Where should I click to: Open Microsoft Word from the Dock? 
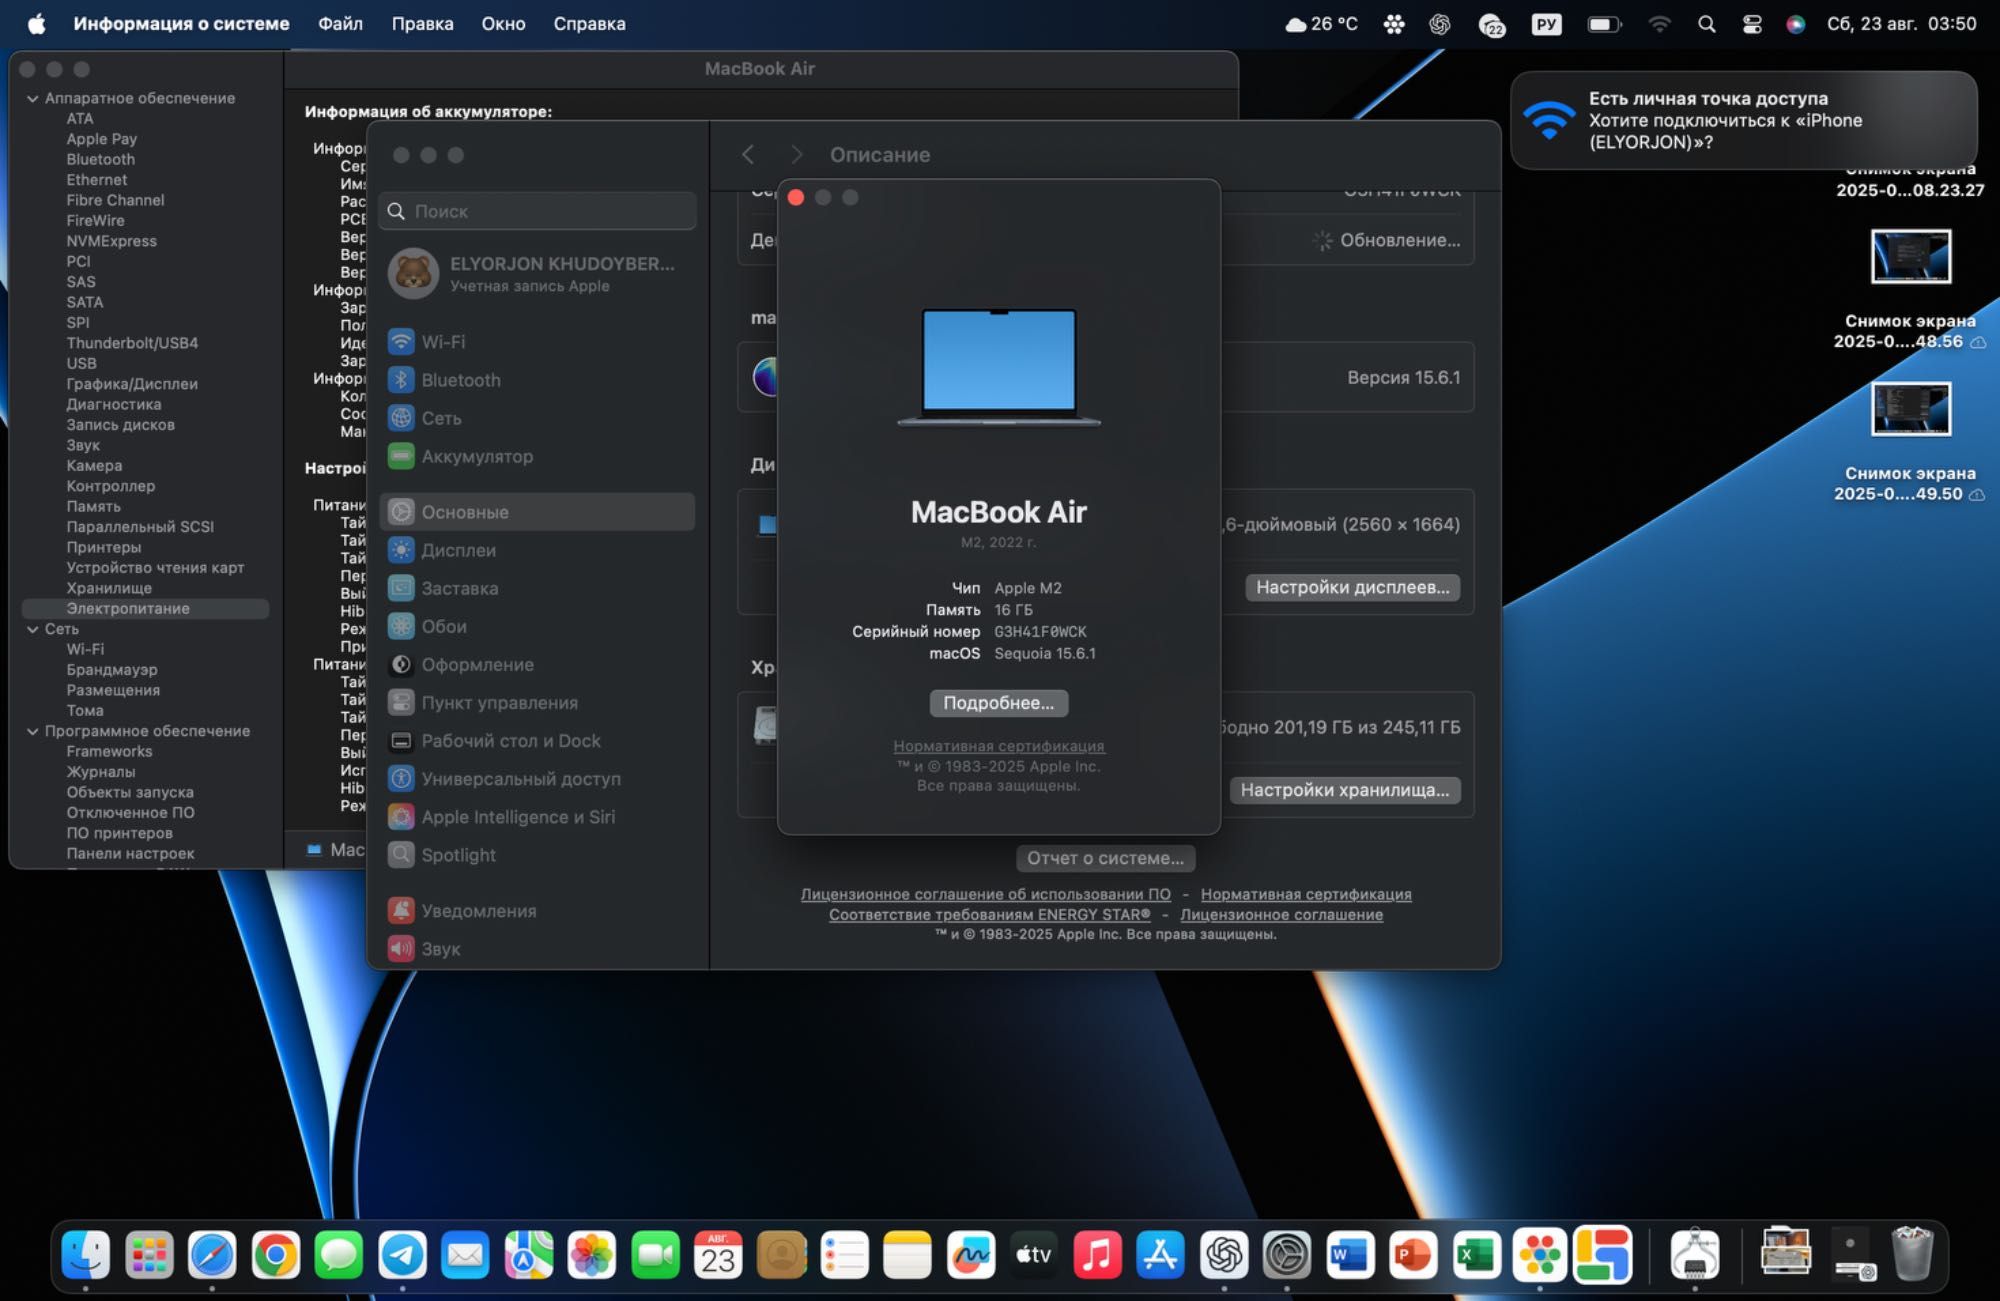coord(1350,1254)
